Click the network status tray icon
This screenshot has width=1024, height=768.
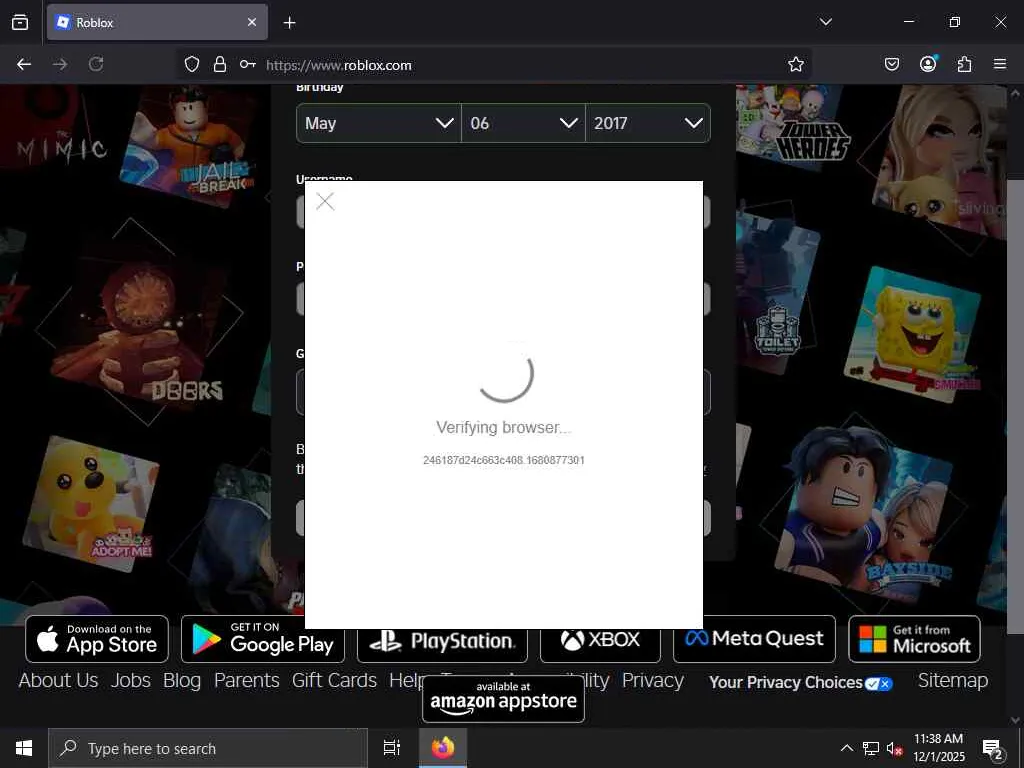(x=871, y=748)
